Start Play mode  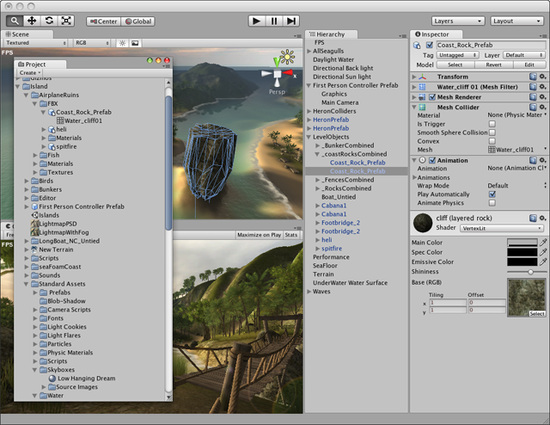(257, 21)
